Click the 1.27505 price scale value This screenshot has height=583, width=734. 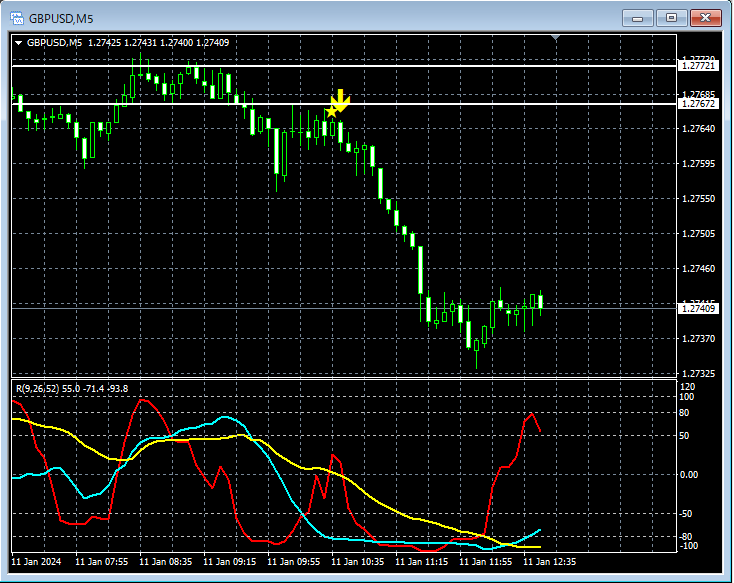tap(698, 233)
